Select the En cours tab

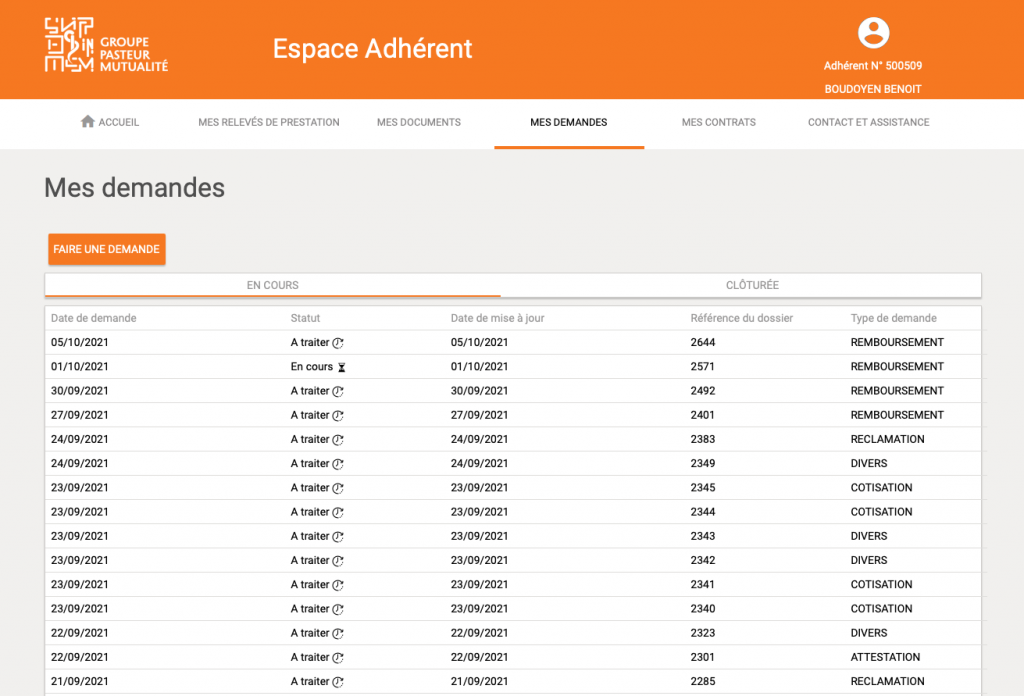[273, 285]
